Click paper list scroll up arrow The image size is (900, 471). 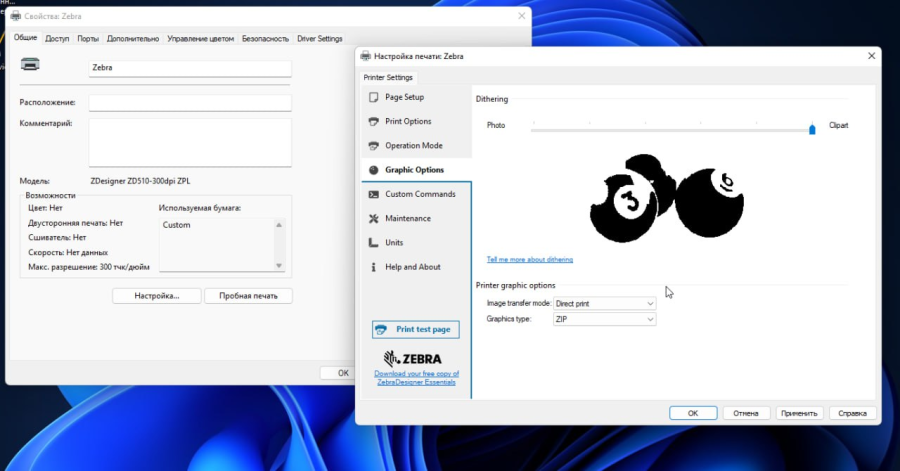click(279, 225)
